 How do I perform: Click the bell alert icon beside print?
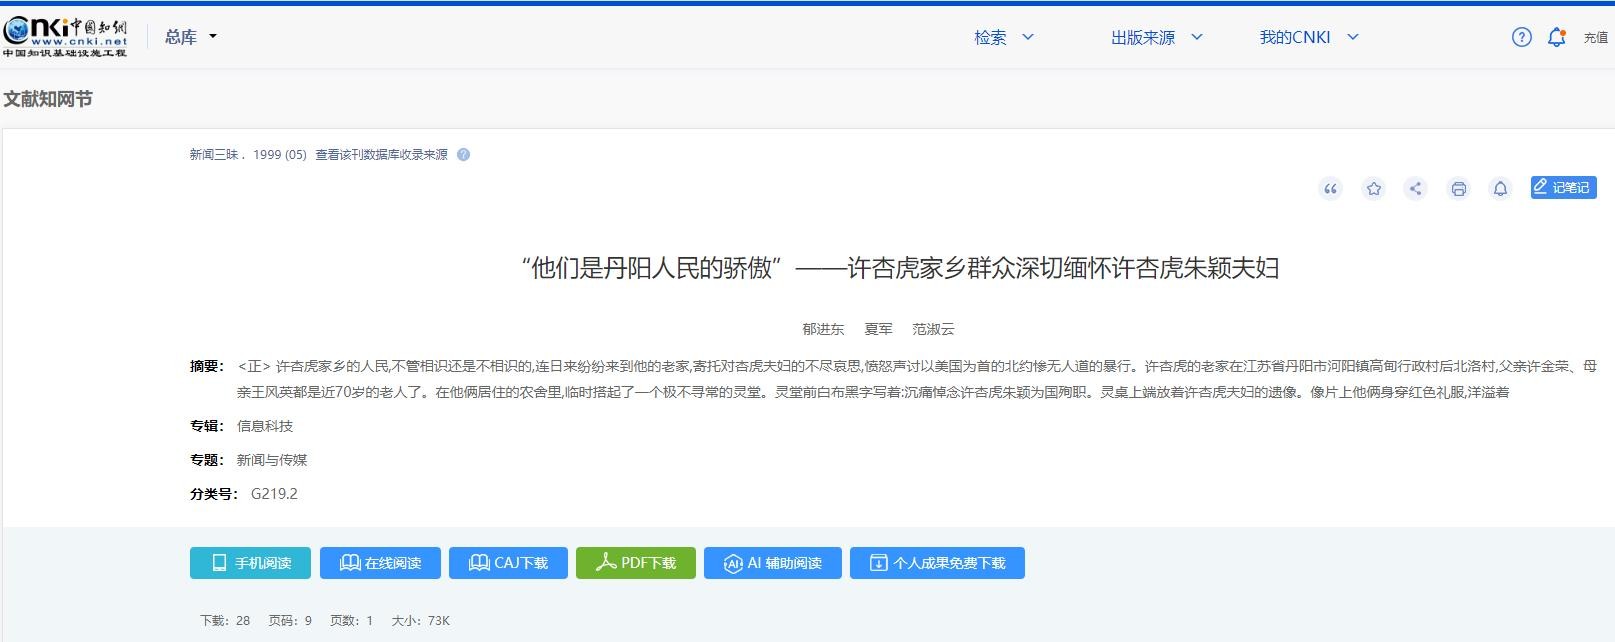[x=1500, y=189]
